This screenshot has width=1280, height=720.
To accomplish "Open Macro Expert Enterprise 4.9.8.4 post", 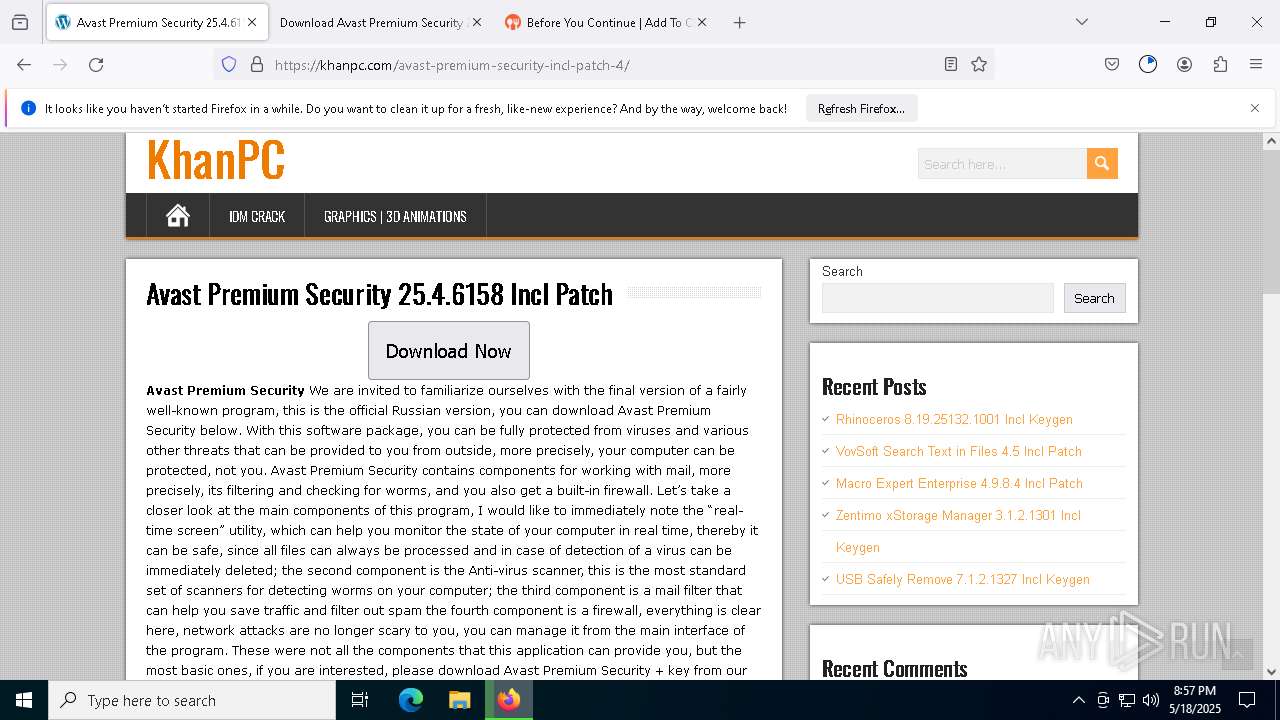I will coord(959,483).
